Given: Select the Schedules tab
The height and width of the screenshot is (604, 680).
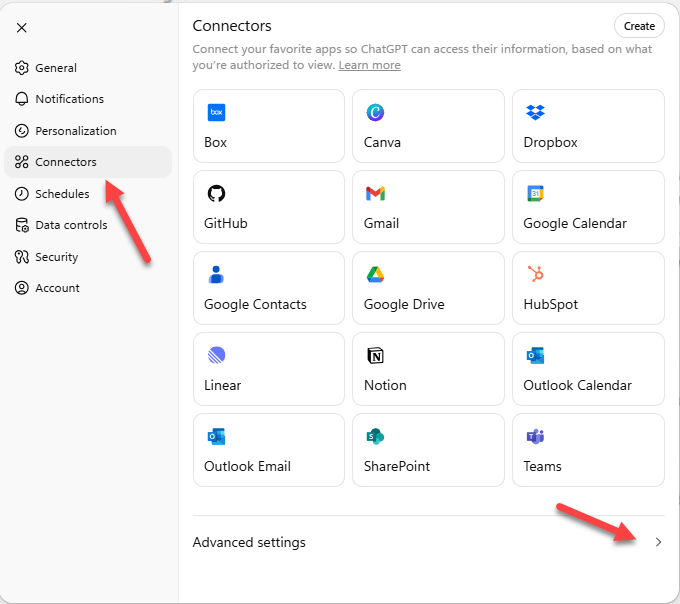Looking at the screenshot, I should click(x=88, y=193).
